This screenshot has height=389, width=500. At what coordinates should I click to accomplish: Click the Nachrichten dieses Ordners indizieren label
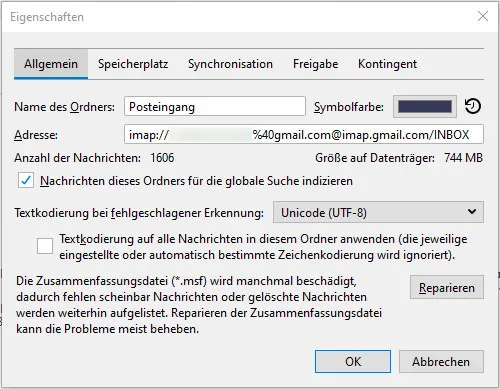click(x=196, y=181)
